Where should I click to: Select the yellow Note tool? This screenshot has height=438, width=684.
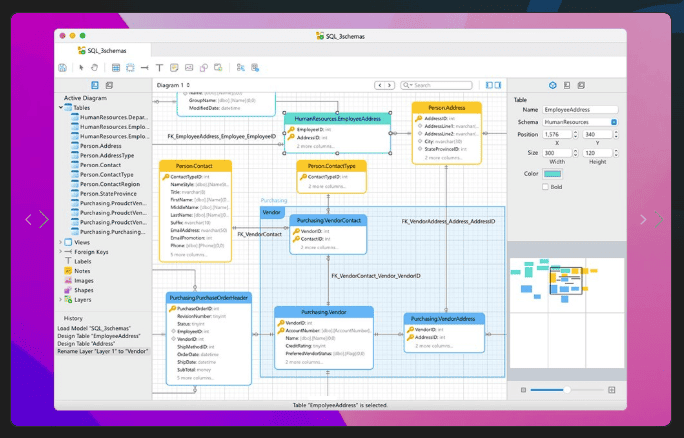tap(174, 68)
